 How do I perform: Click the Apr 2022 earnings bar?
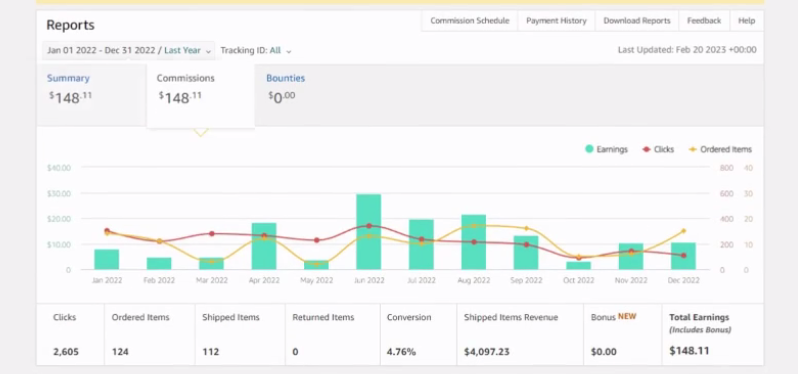264,246
